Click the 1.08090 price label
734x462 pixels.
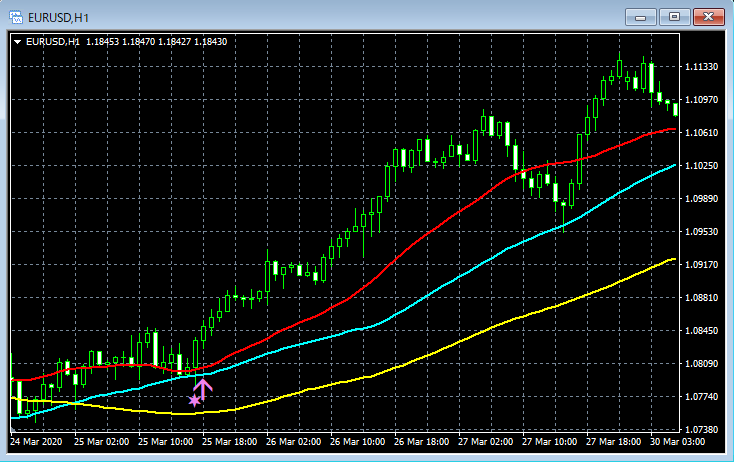coord(701,364)
